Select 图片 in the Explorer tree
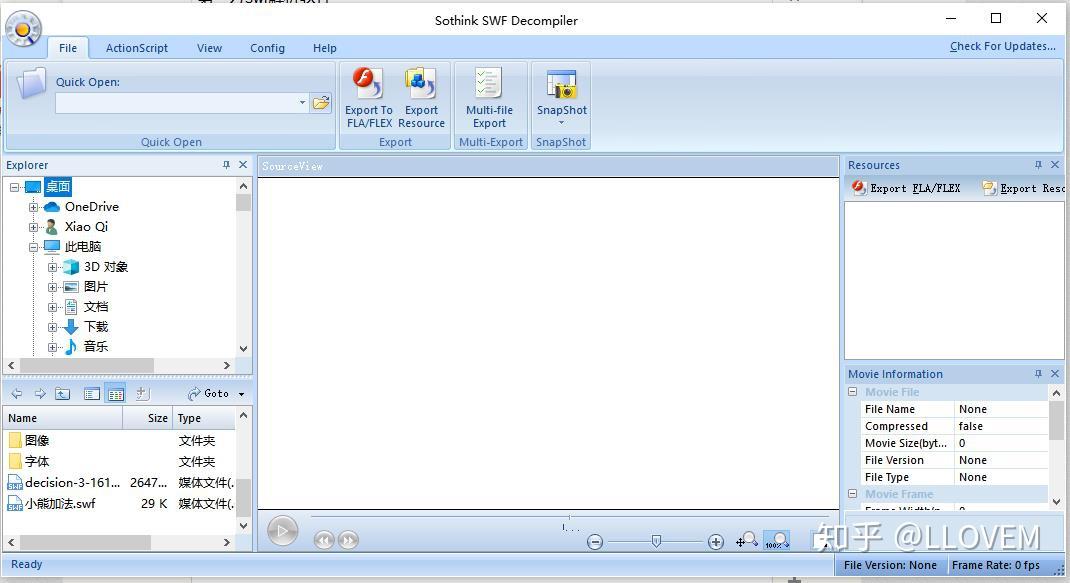 (96, 287)
